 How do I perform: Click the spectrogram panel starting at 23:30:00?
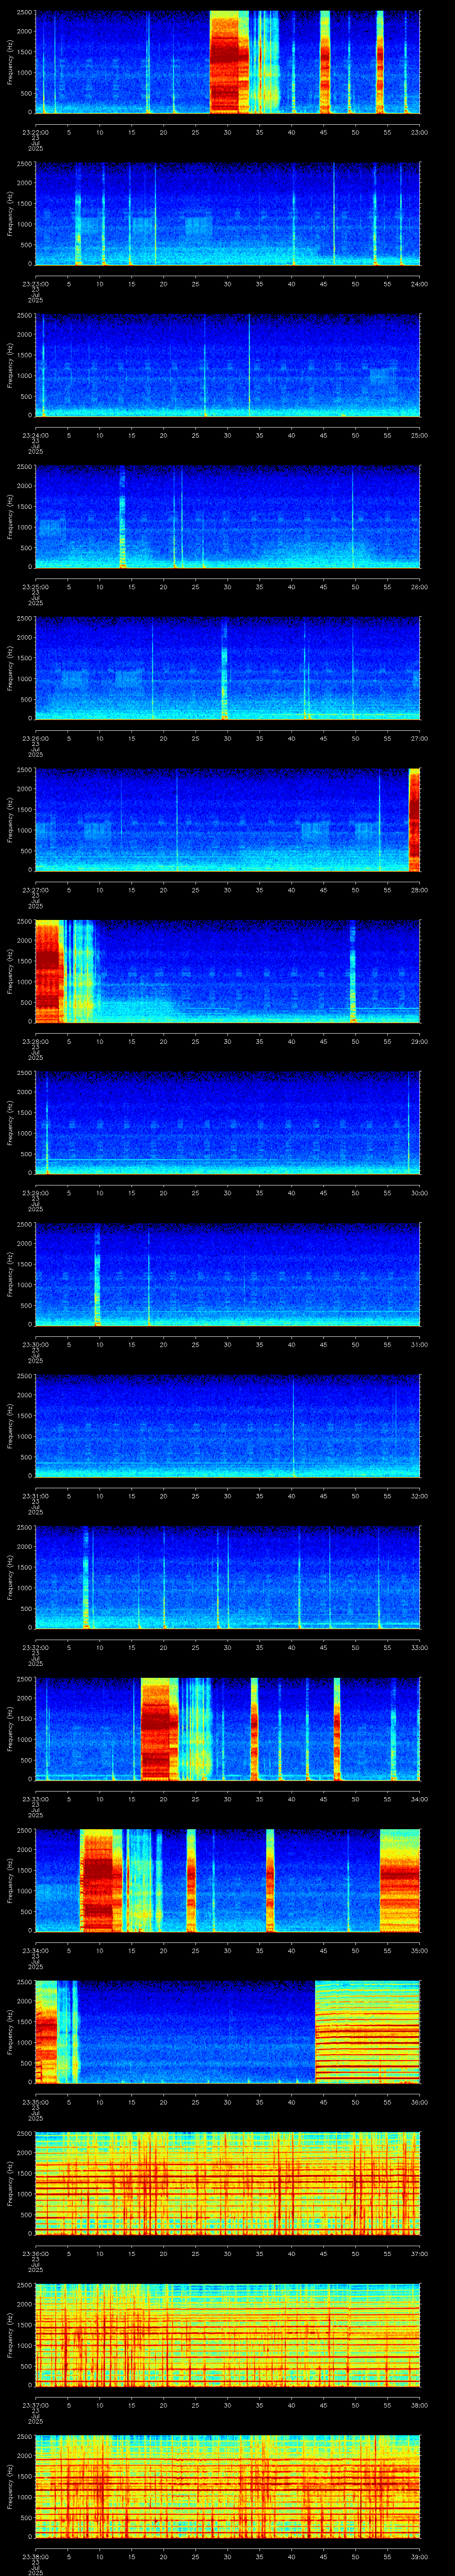pyautogui.click(x=228, y=1274)
